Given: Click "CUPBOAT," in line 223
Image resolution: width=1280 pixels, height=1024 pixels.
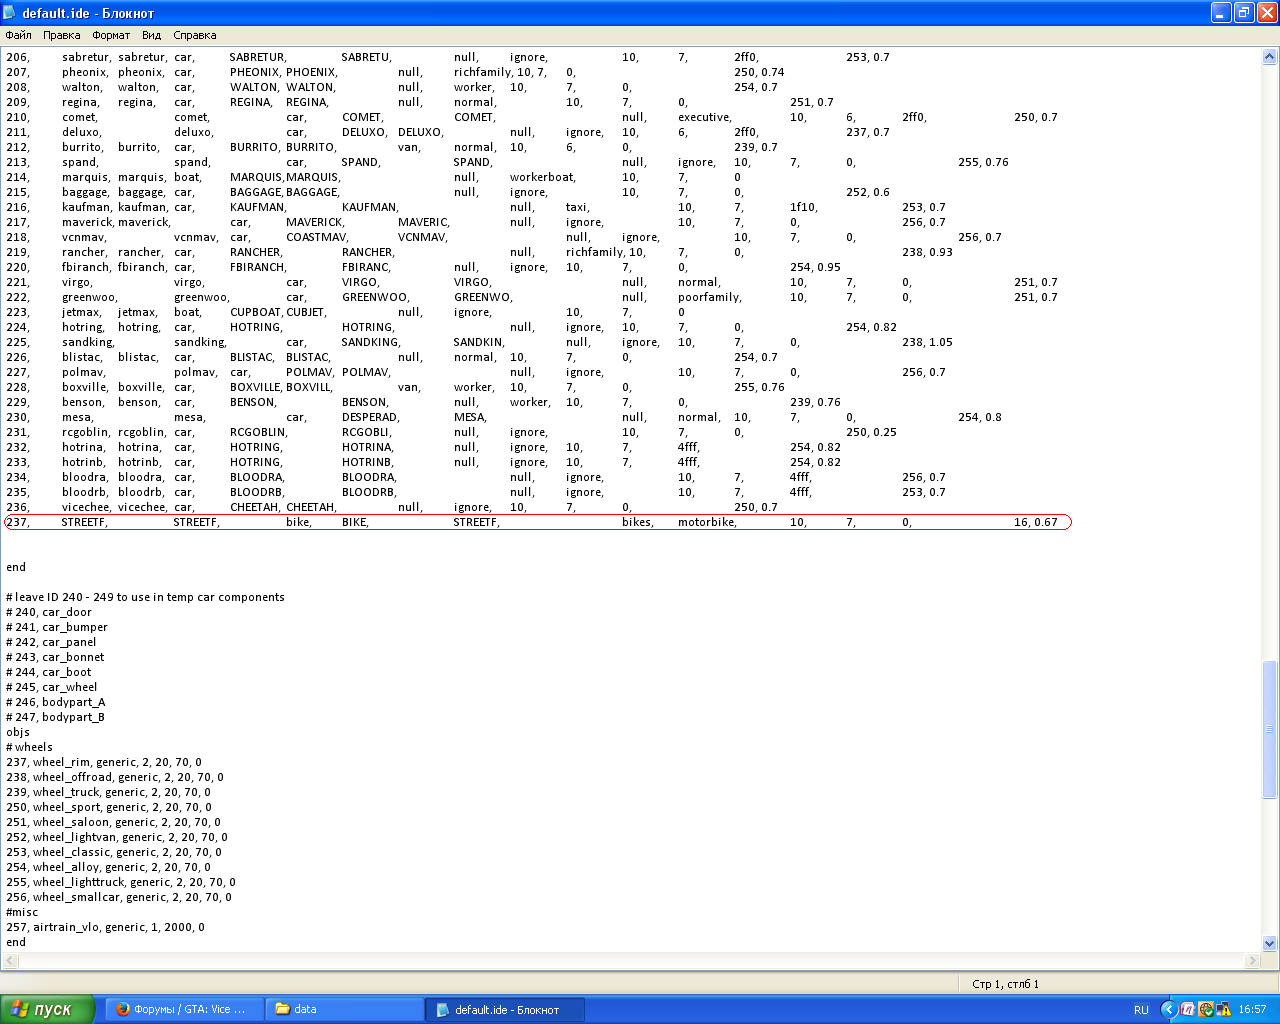Looking at the screenshot, I should click(256, 312).
